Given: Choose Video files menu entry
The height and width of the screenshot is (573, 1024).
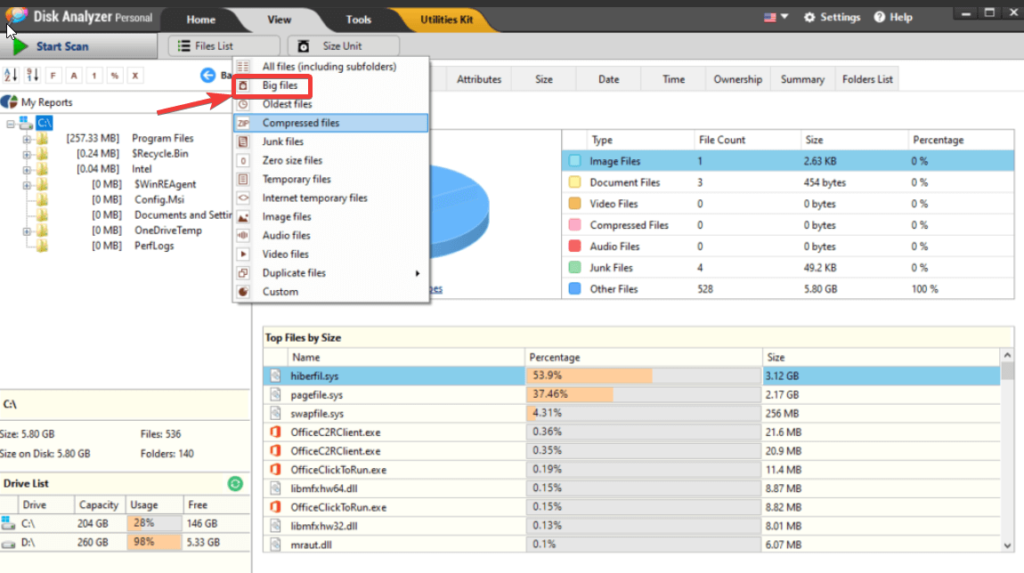Looking at the screenshot, I should click(330, 254).
